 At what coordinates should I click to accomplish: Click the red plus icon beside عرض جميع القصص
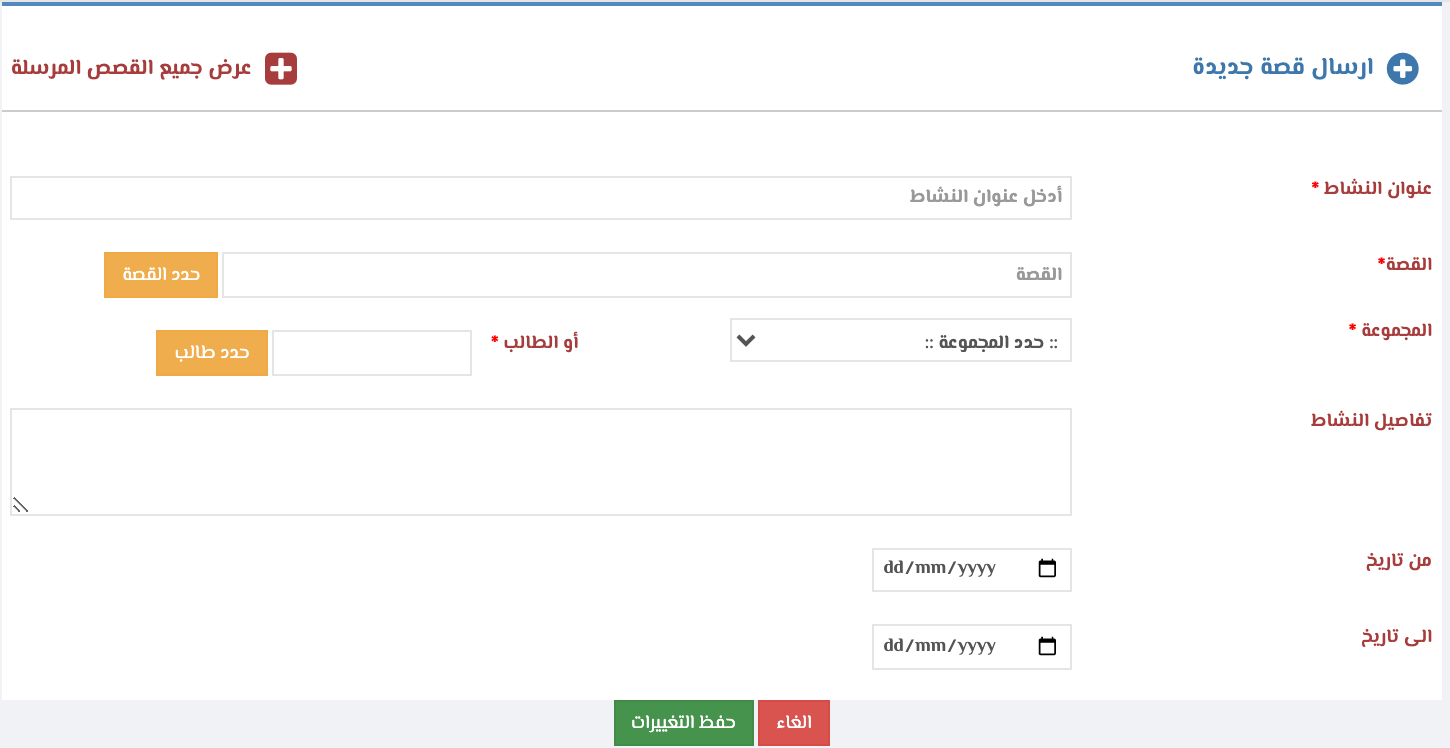point(281,69)
